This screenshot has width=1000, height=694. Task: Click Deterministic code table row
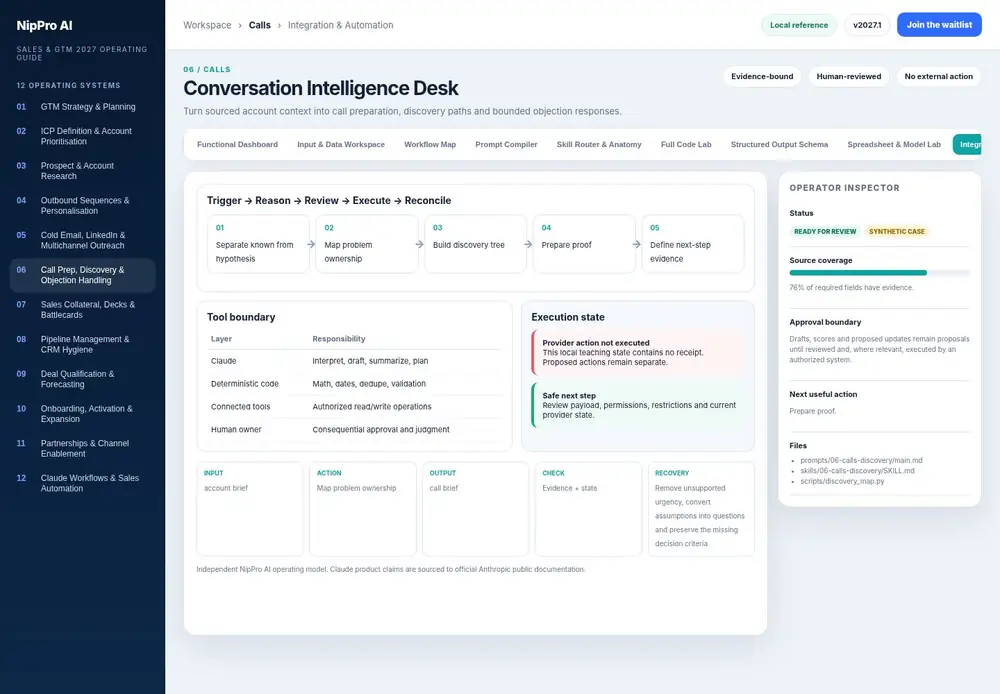pyautogui.click(x=354, y=384)
